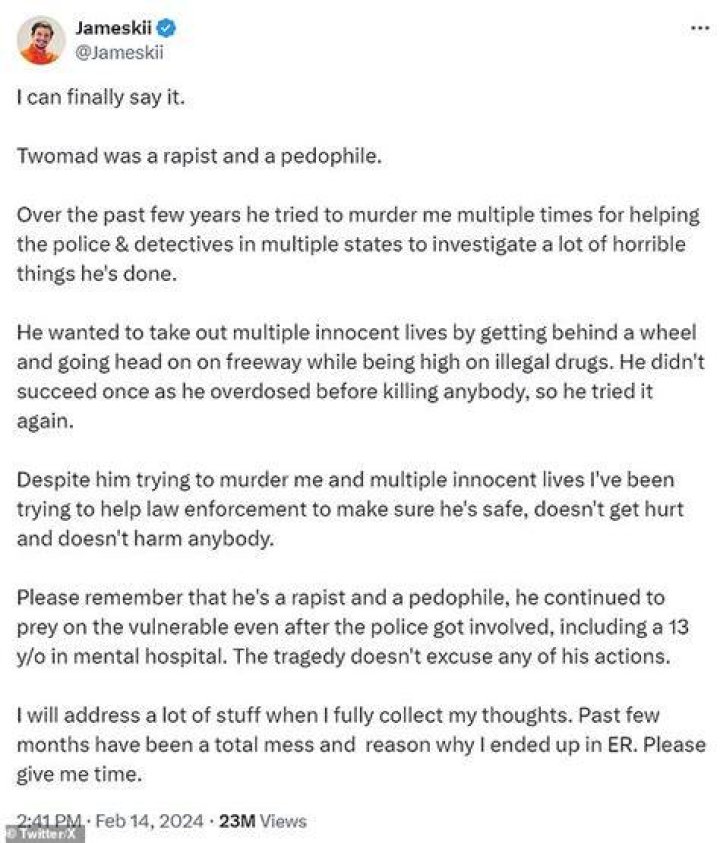Open the @Jameskii handle link

[119, 53]
